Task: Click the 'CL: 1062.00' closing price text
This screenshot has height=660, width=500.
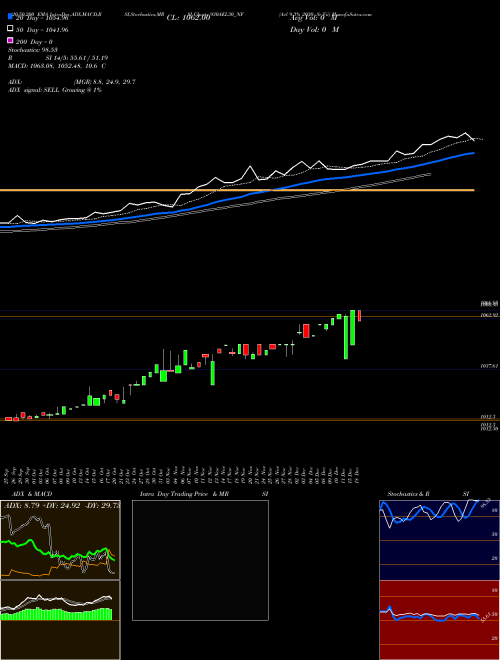Action: click(188, 18)
